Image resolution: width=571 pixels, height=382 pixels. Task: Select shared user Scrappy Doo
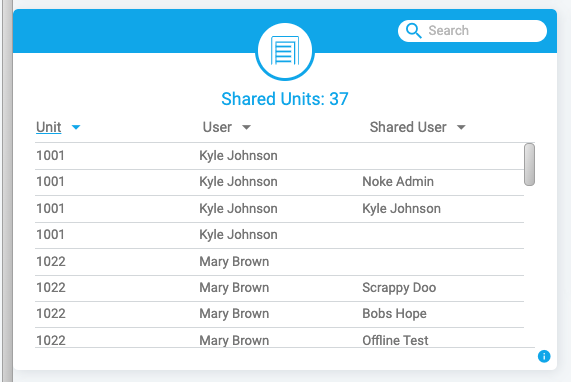(399, 288)
